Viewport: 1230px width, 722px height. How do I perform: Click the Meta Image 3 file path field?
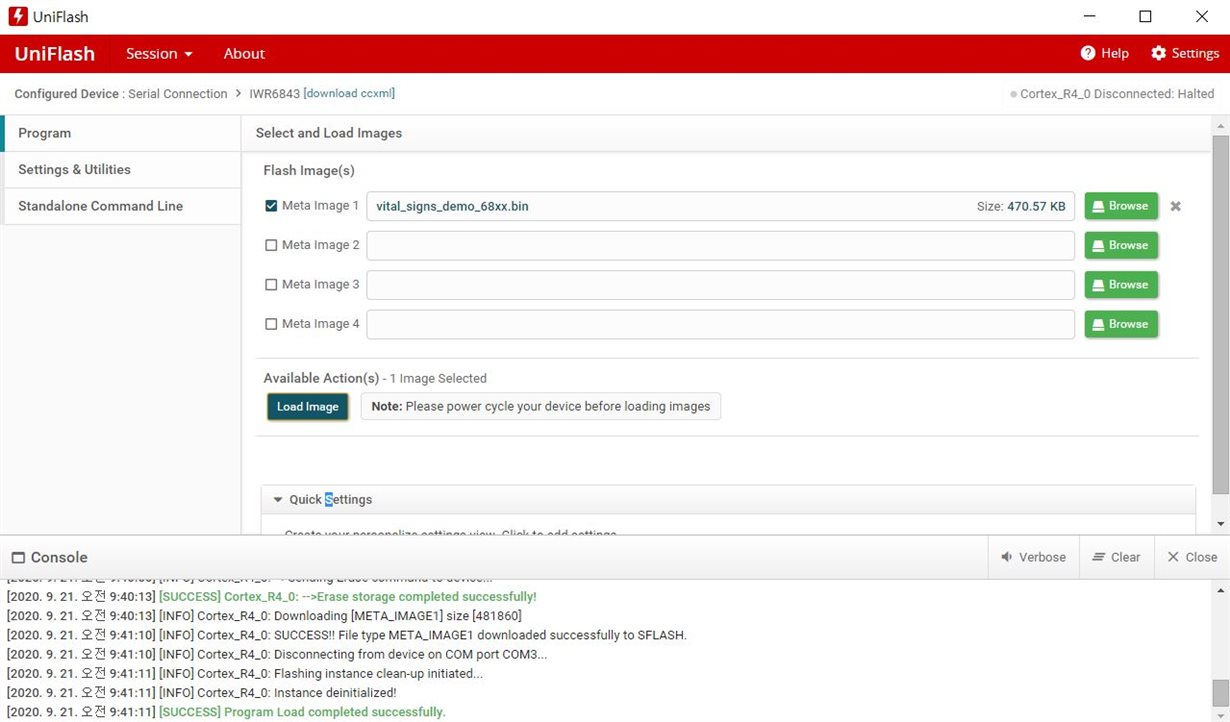(x=720, y=285)
